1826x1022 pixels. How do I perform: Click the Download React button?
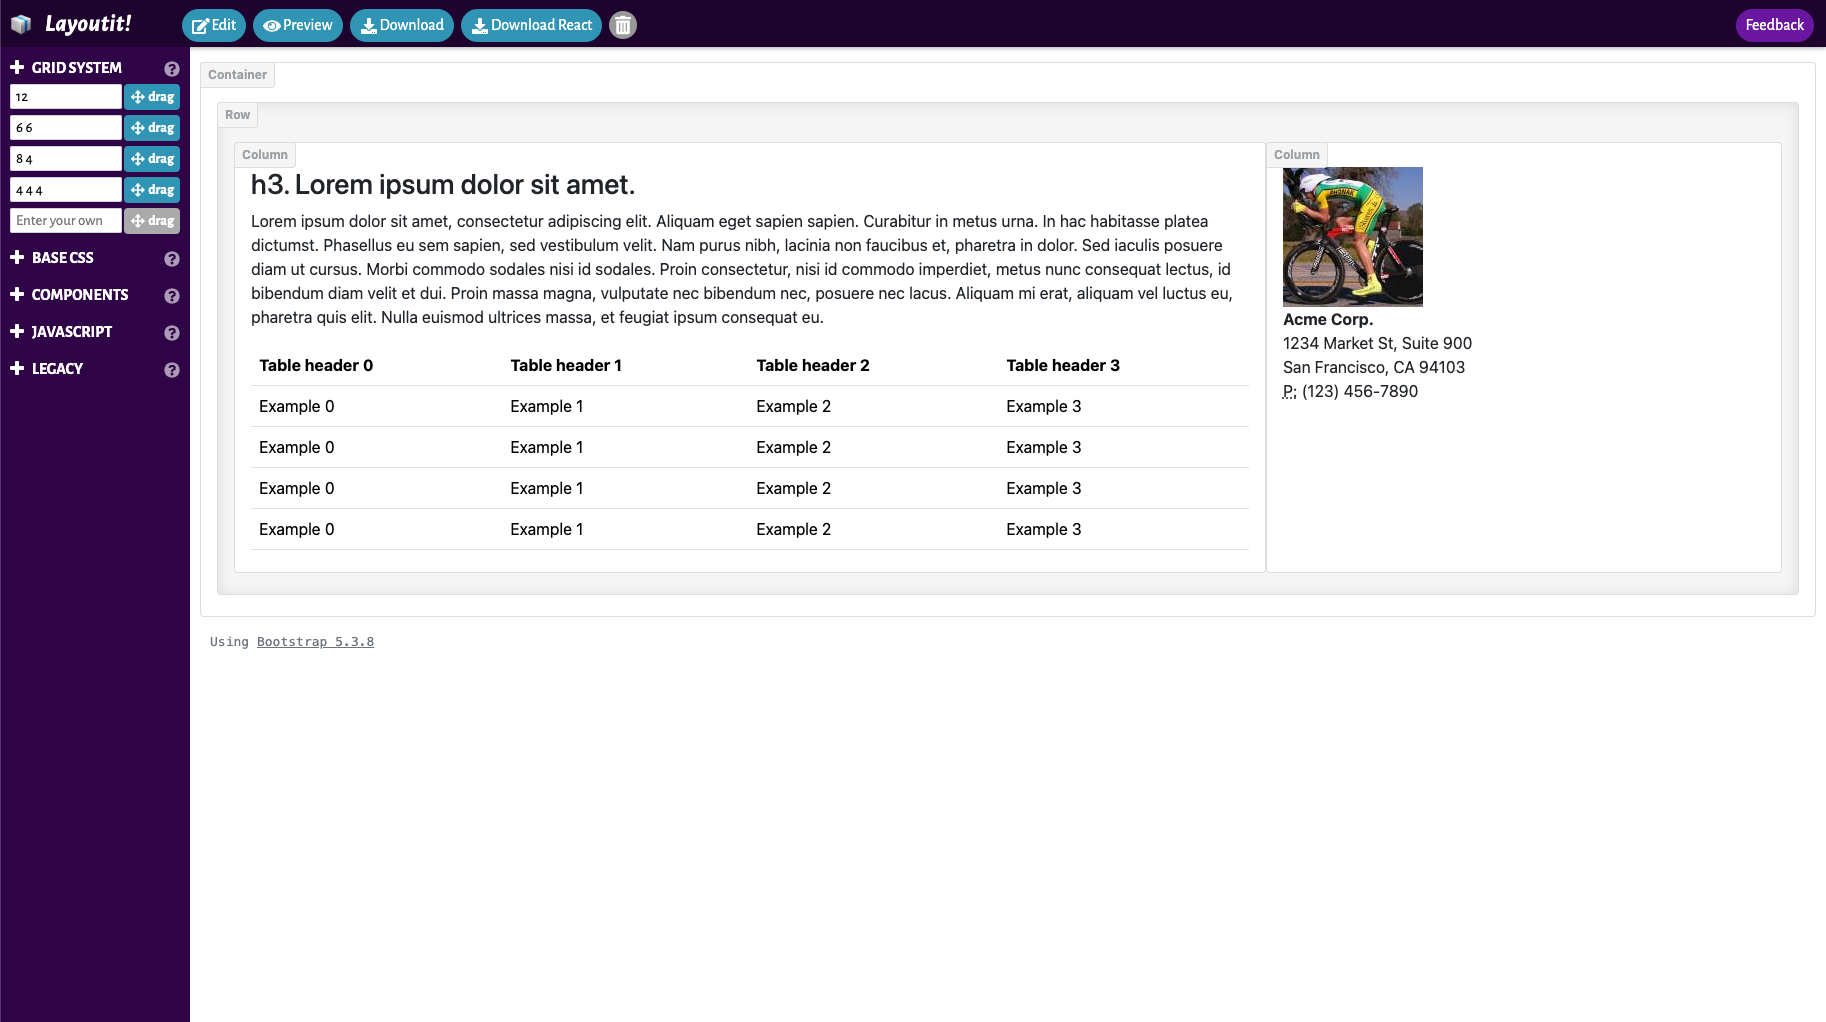click(x=531, y=25)
